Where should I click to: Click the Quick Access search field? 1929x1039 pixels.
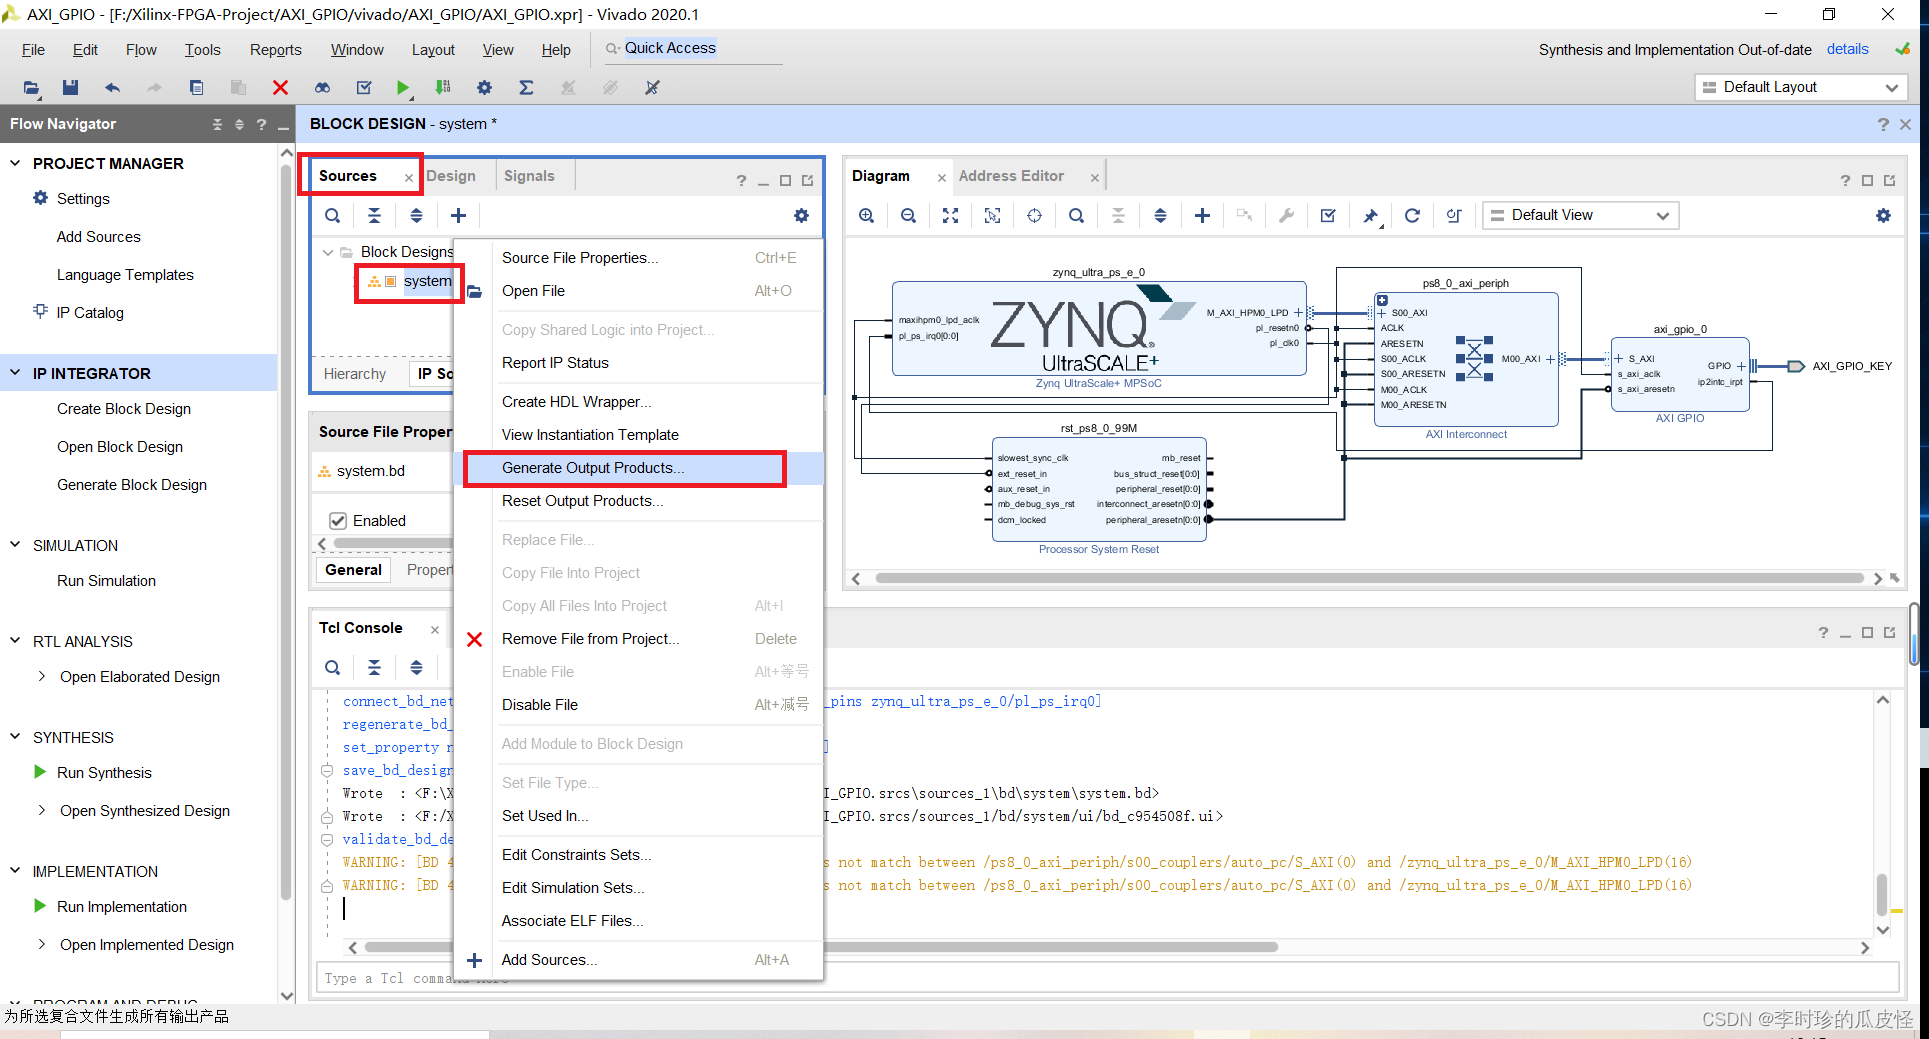694,49
